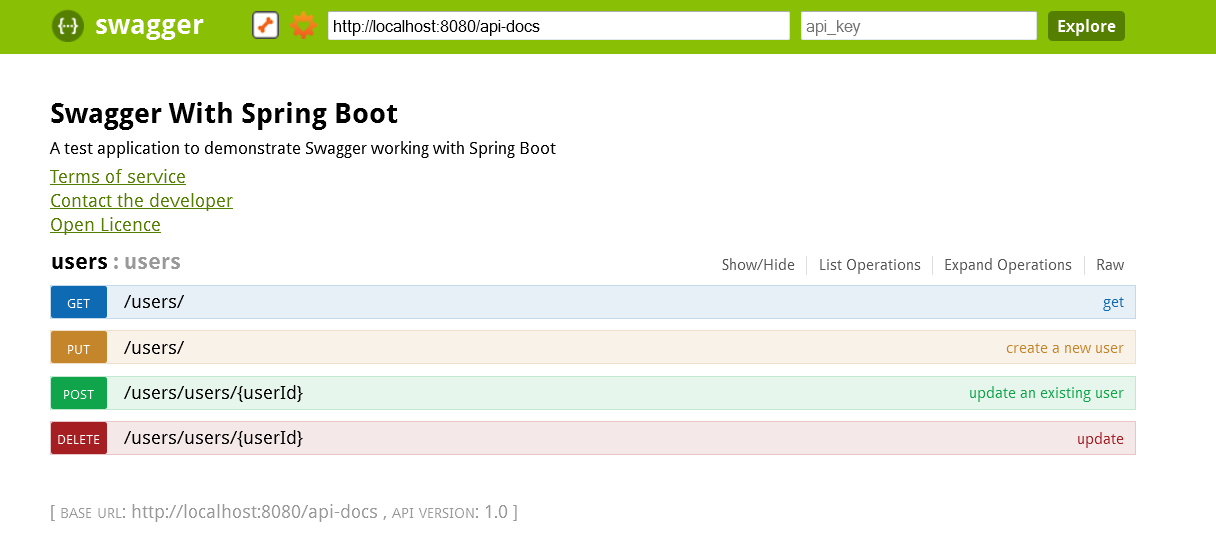Image resolution: width=1216 pixels, height=538 pixels.
Task: Expand the DELETE /users/users/{userId} path
Action: [x=213, y=438]
